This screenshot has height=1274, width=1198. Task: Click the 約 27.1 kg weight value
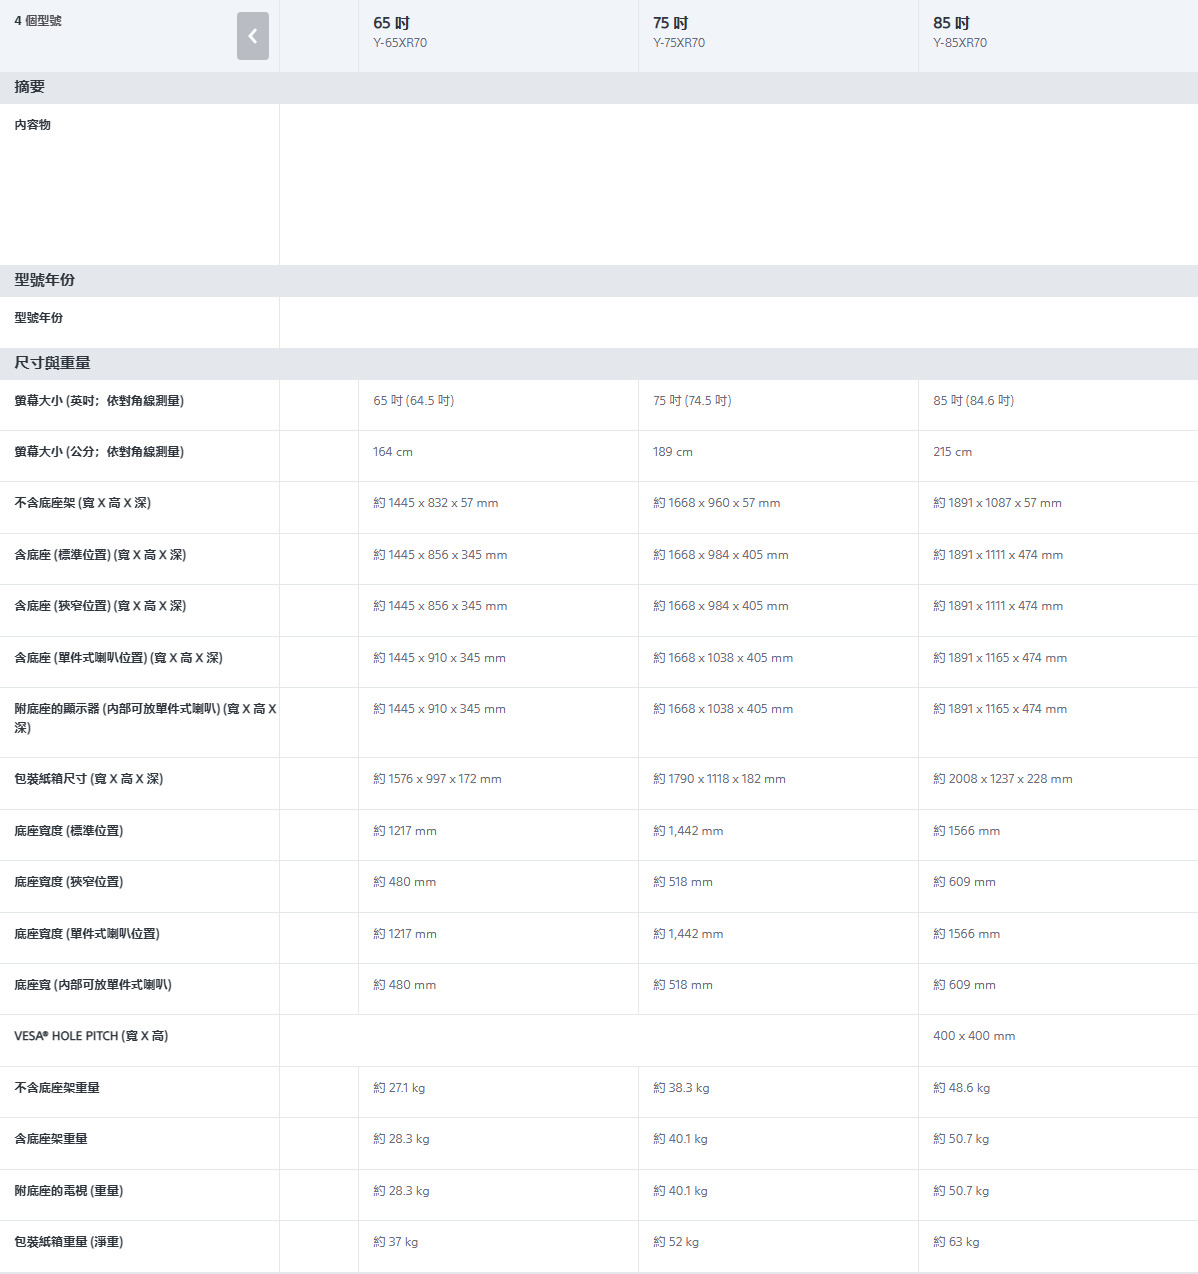click(x=399, y=1088)
